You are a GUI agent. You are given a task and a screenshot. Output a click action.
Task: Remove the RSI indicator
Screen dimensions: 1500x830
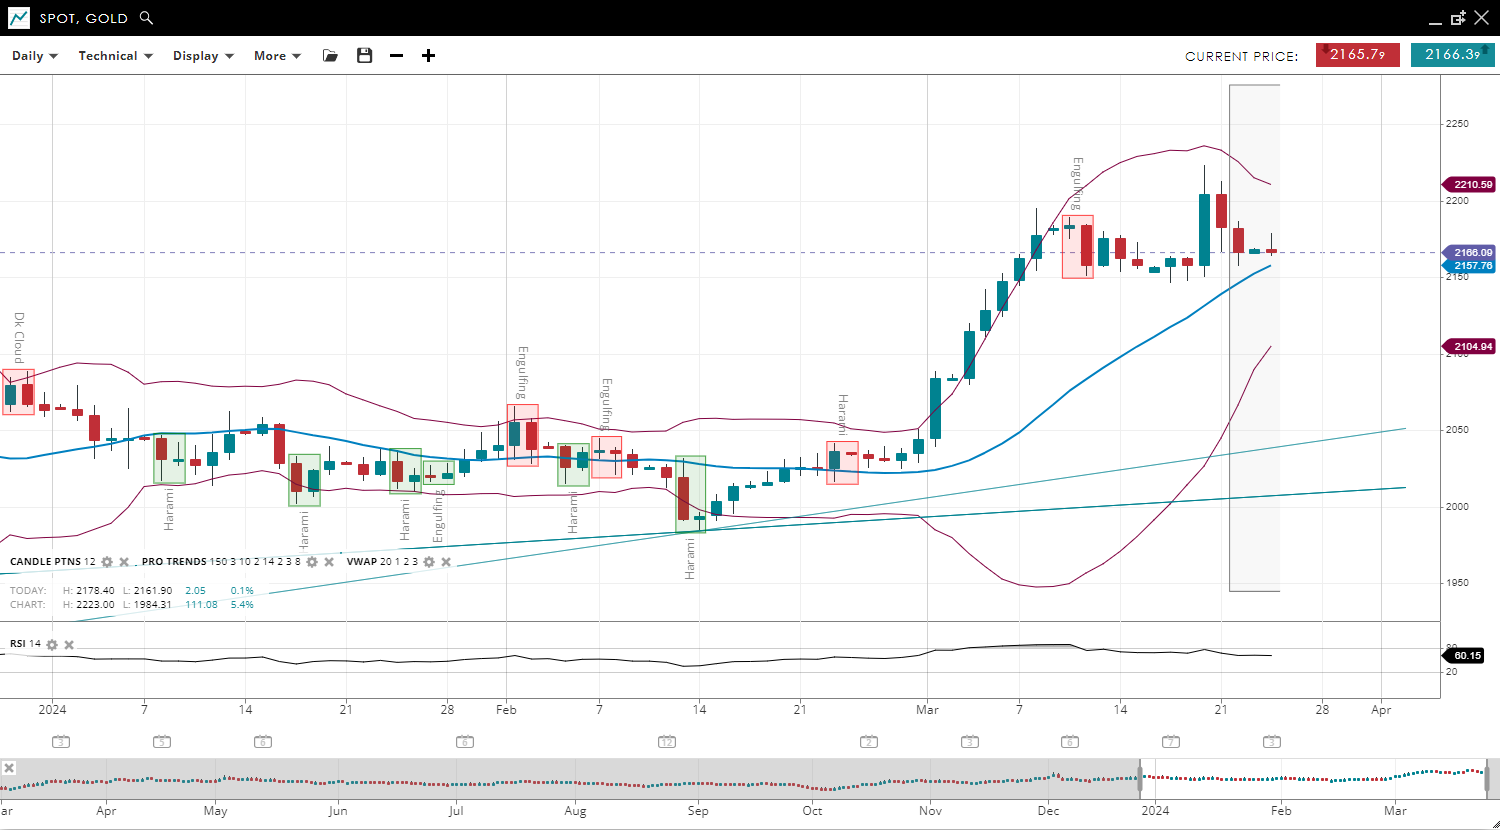coord(69,644)
